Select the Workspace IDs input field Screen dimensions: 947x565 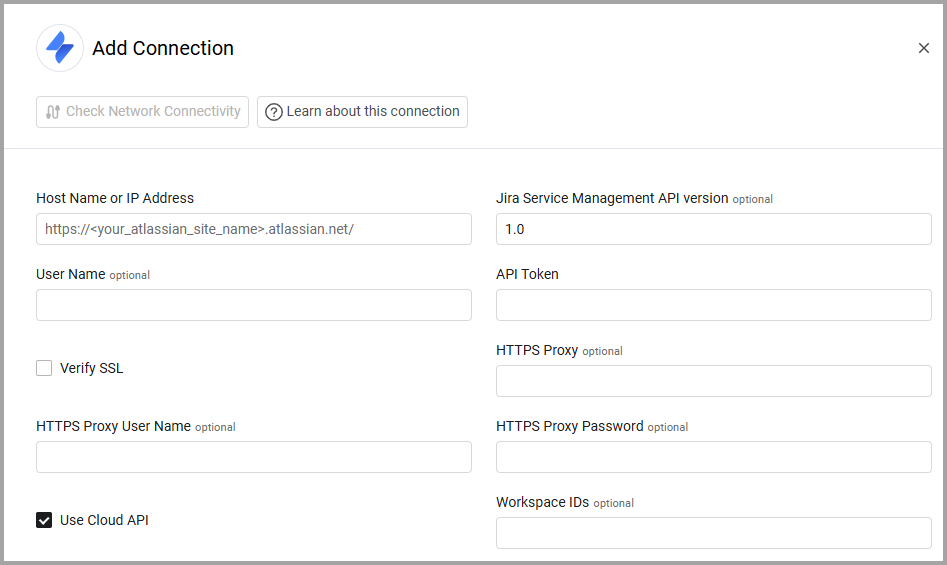[713, 533]
